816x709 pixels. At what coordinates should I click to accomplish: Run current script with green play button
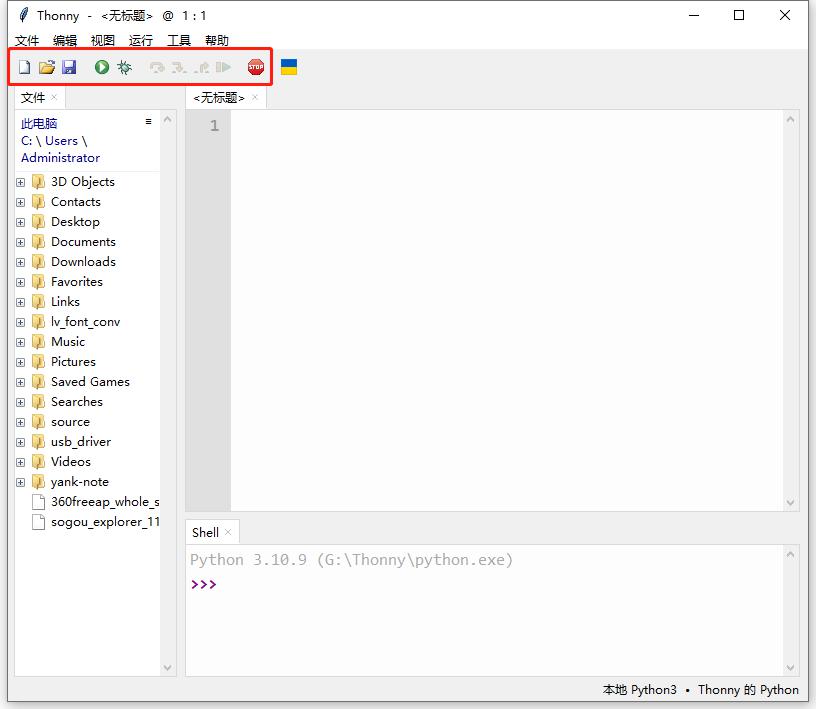102,67
